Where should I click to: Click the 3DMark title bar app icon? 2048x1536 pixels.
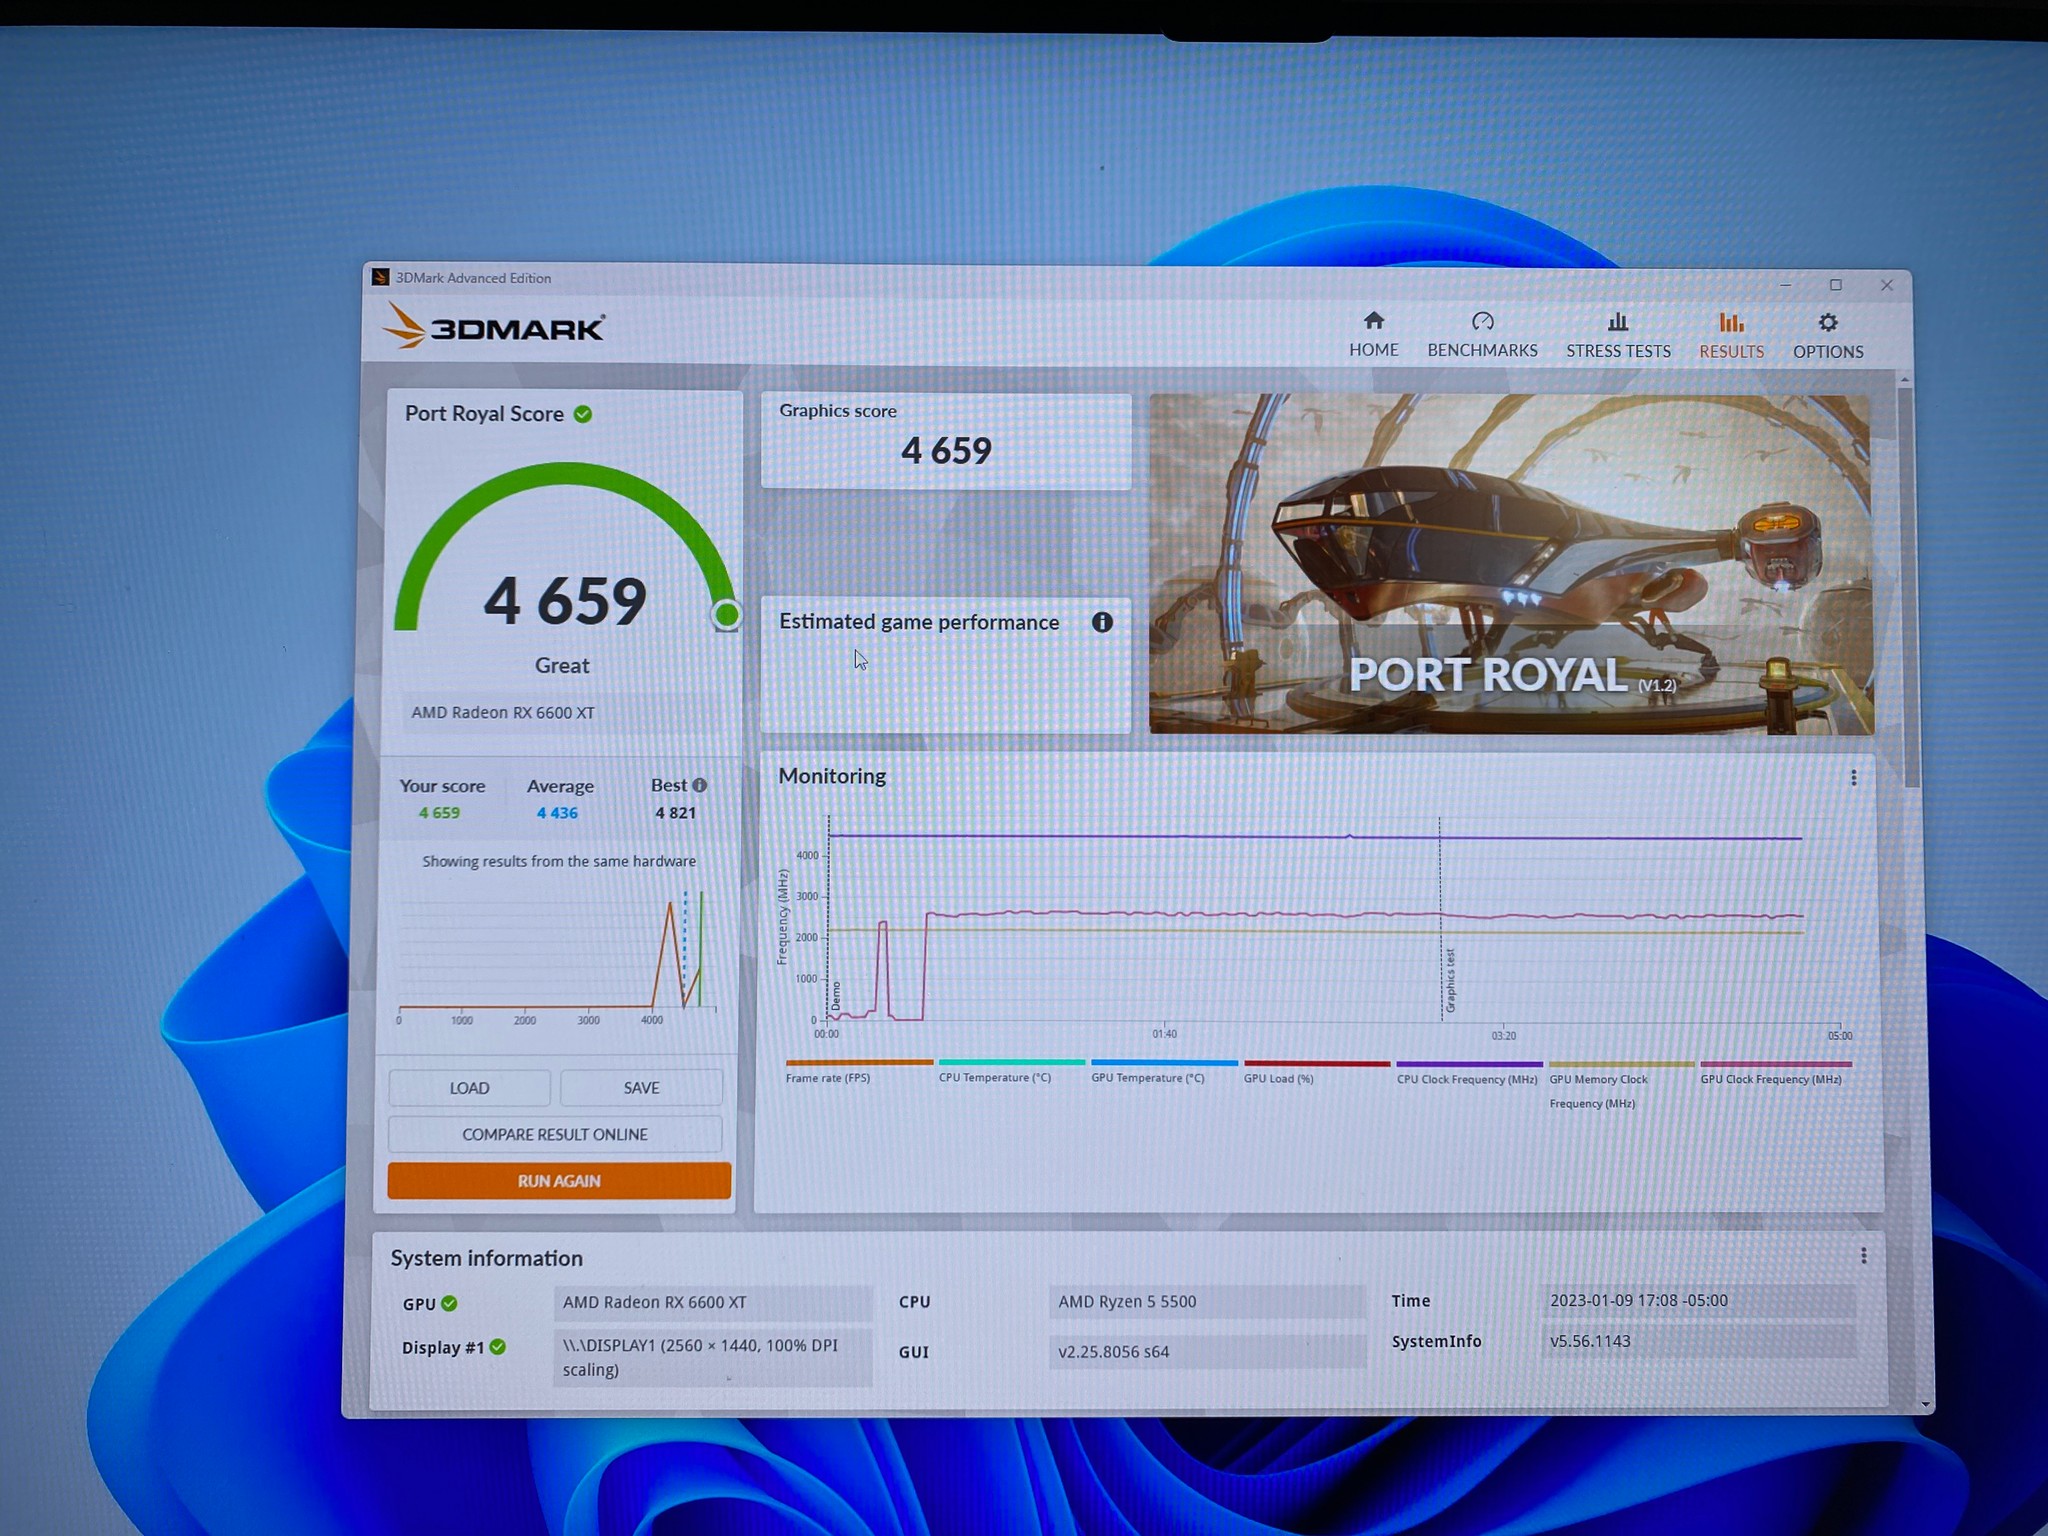380,278
